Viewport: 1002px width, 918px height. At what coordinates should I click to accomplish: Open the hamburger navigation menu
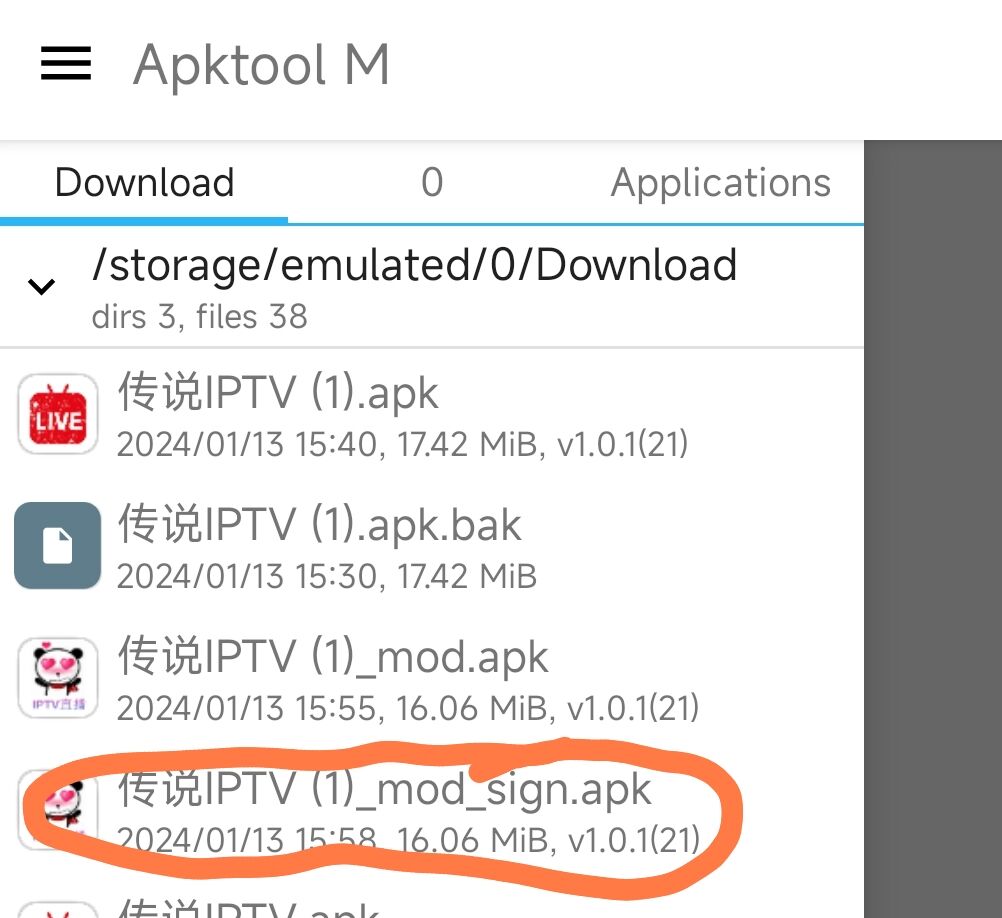(66, 65)
